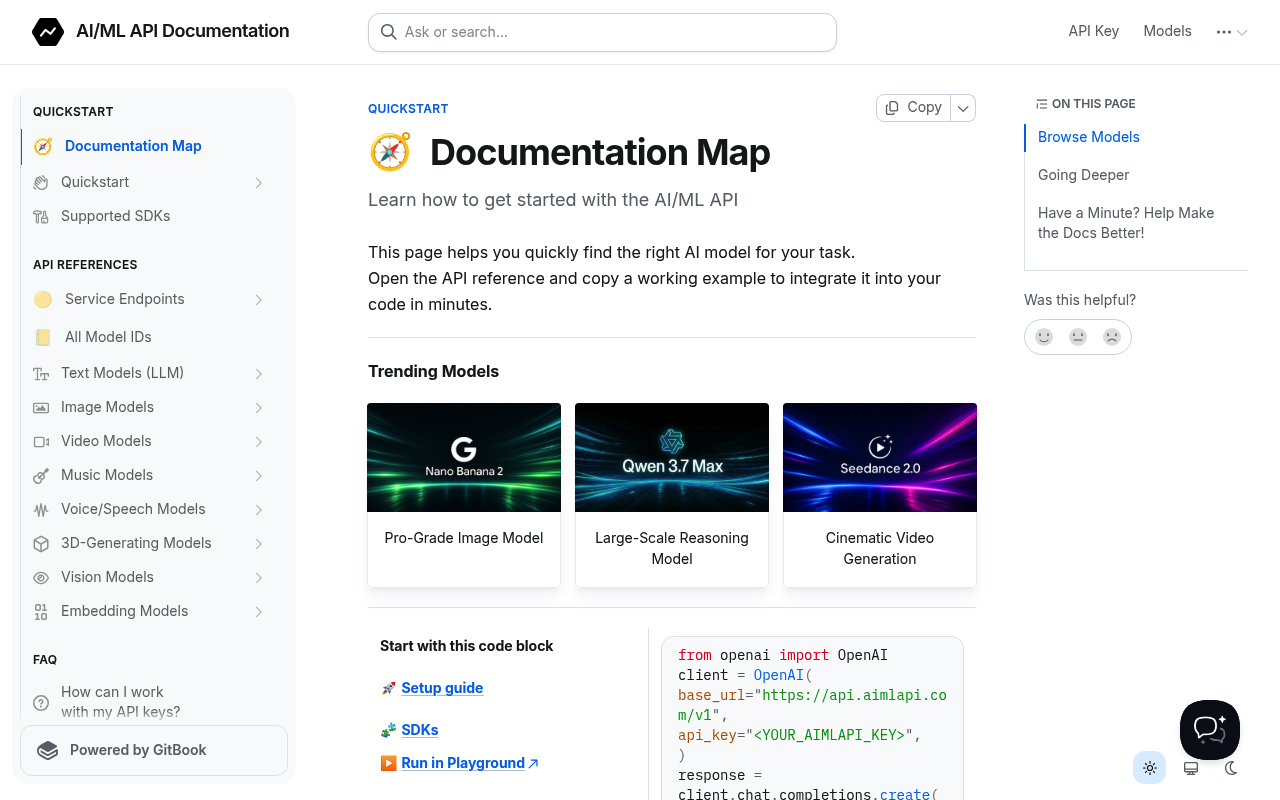The image size is (1280, 800).
Task: Click the Video Models camera icon
Action: click(x=41, y=441)
